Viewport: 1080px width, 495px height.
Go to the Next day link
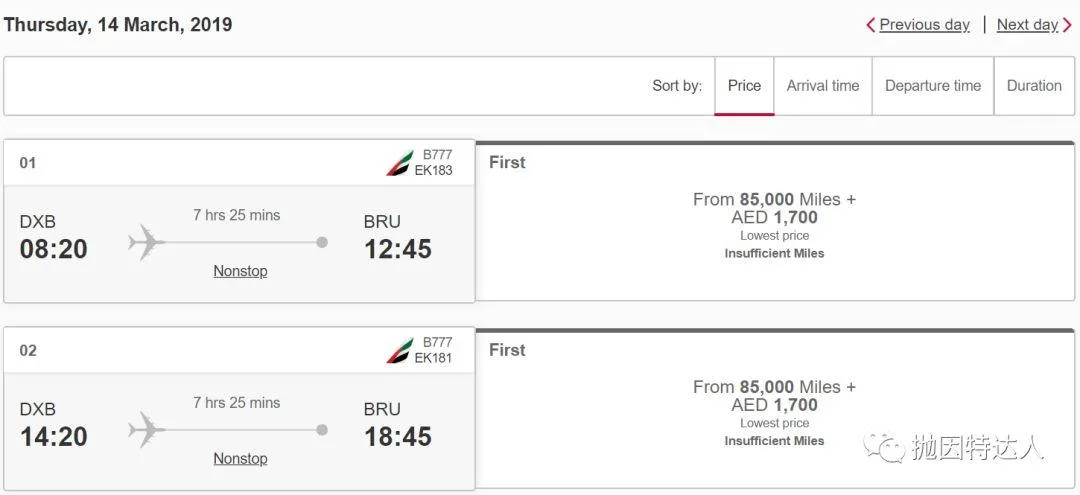click(1027, 25)
